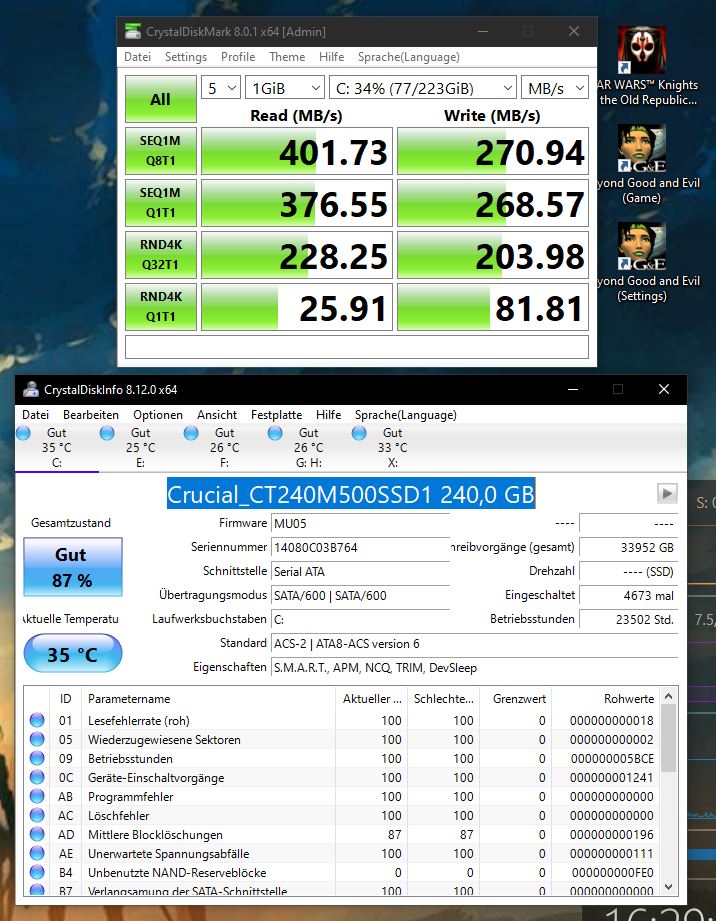Image resolution: width=716 pixels, height=921 pixels.
Task: Click the status orb of attribute AD Mittlere Blocklöschungen
Action: coord(37,834)
